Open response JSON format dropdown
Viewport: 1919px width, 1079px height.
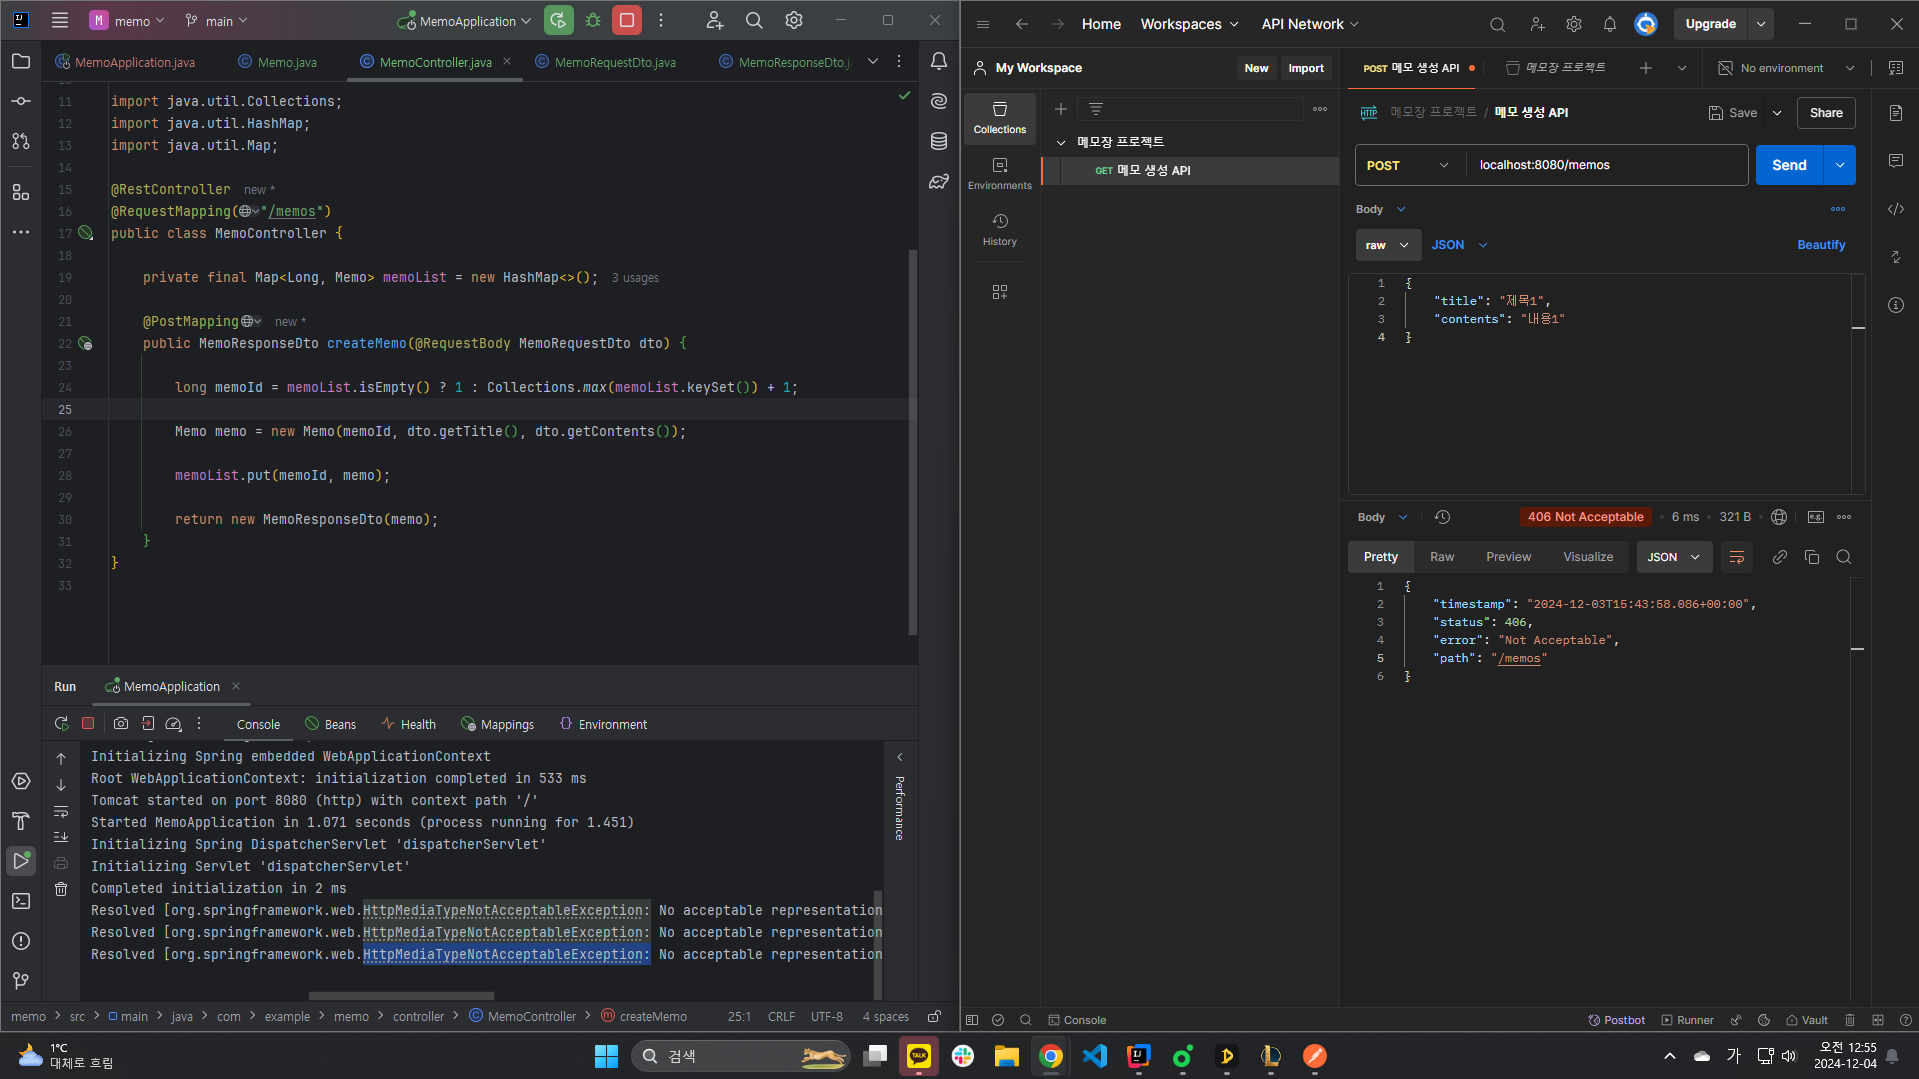pos(1674,557)
